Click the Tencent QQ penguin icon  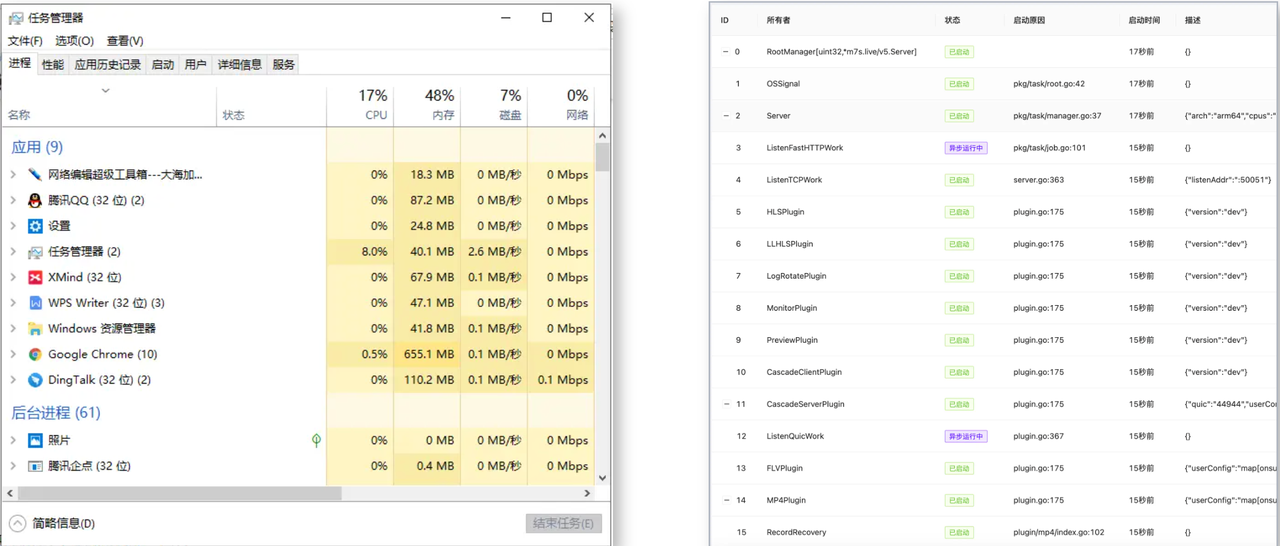[x=35, y=200]
